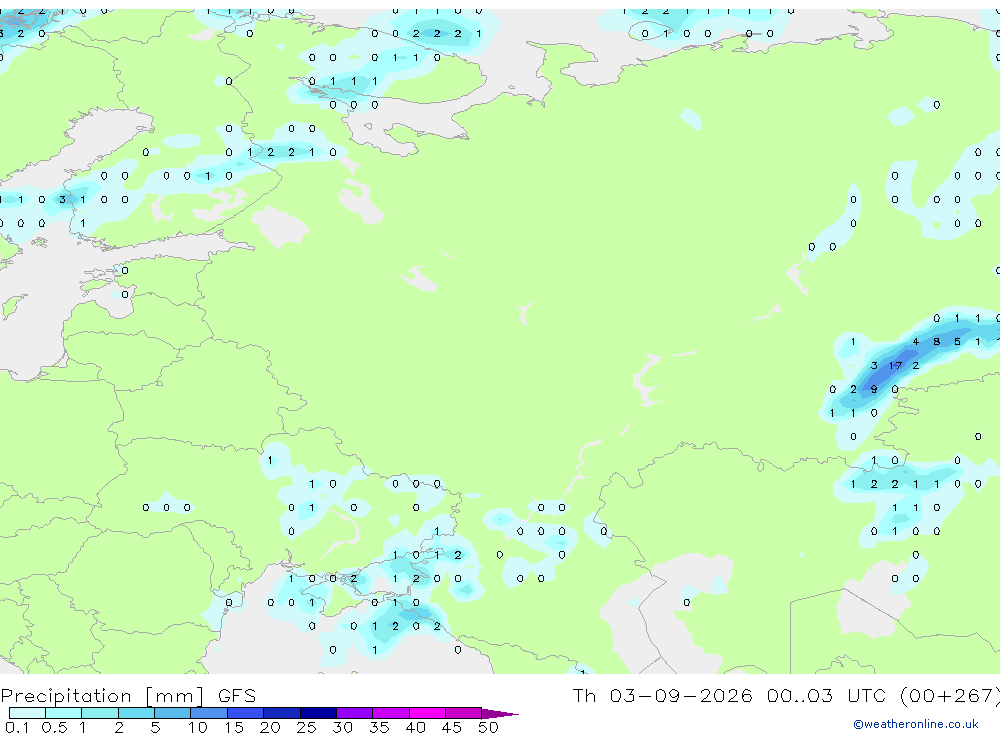Click legend scale label '0.5'
The image size is (1000, 733).
[54, 727]
